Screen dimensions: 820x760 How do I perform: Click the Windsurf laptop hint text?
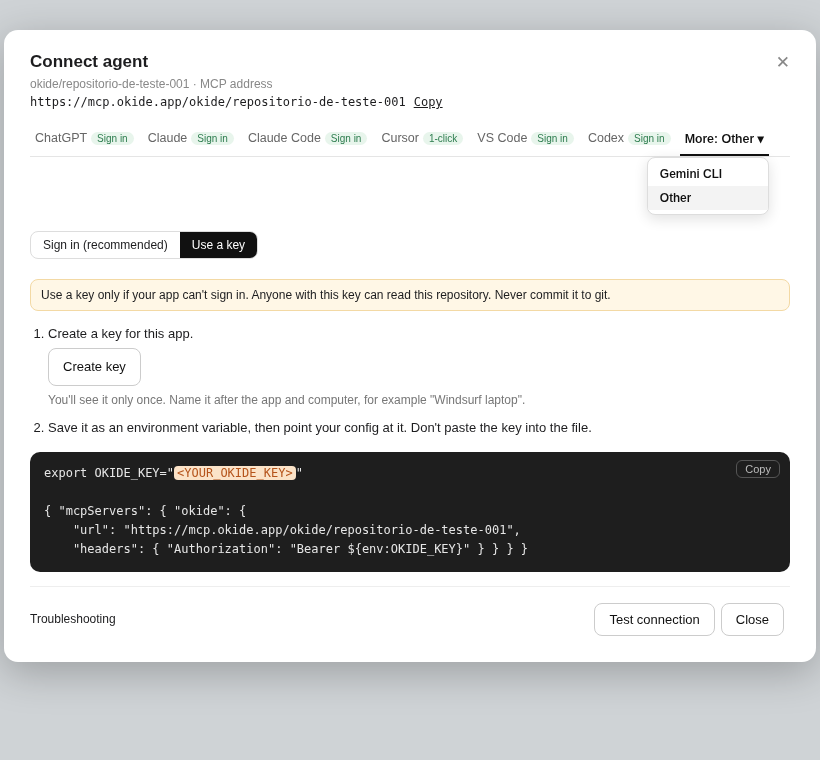(287, 400)
